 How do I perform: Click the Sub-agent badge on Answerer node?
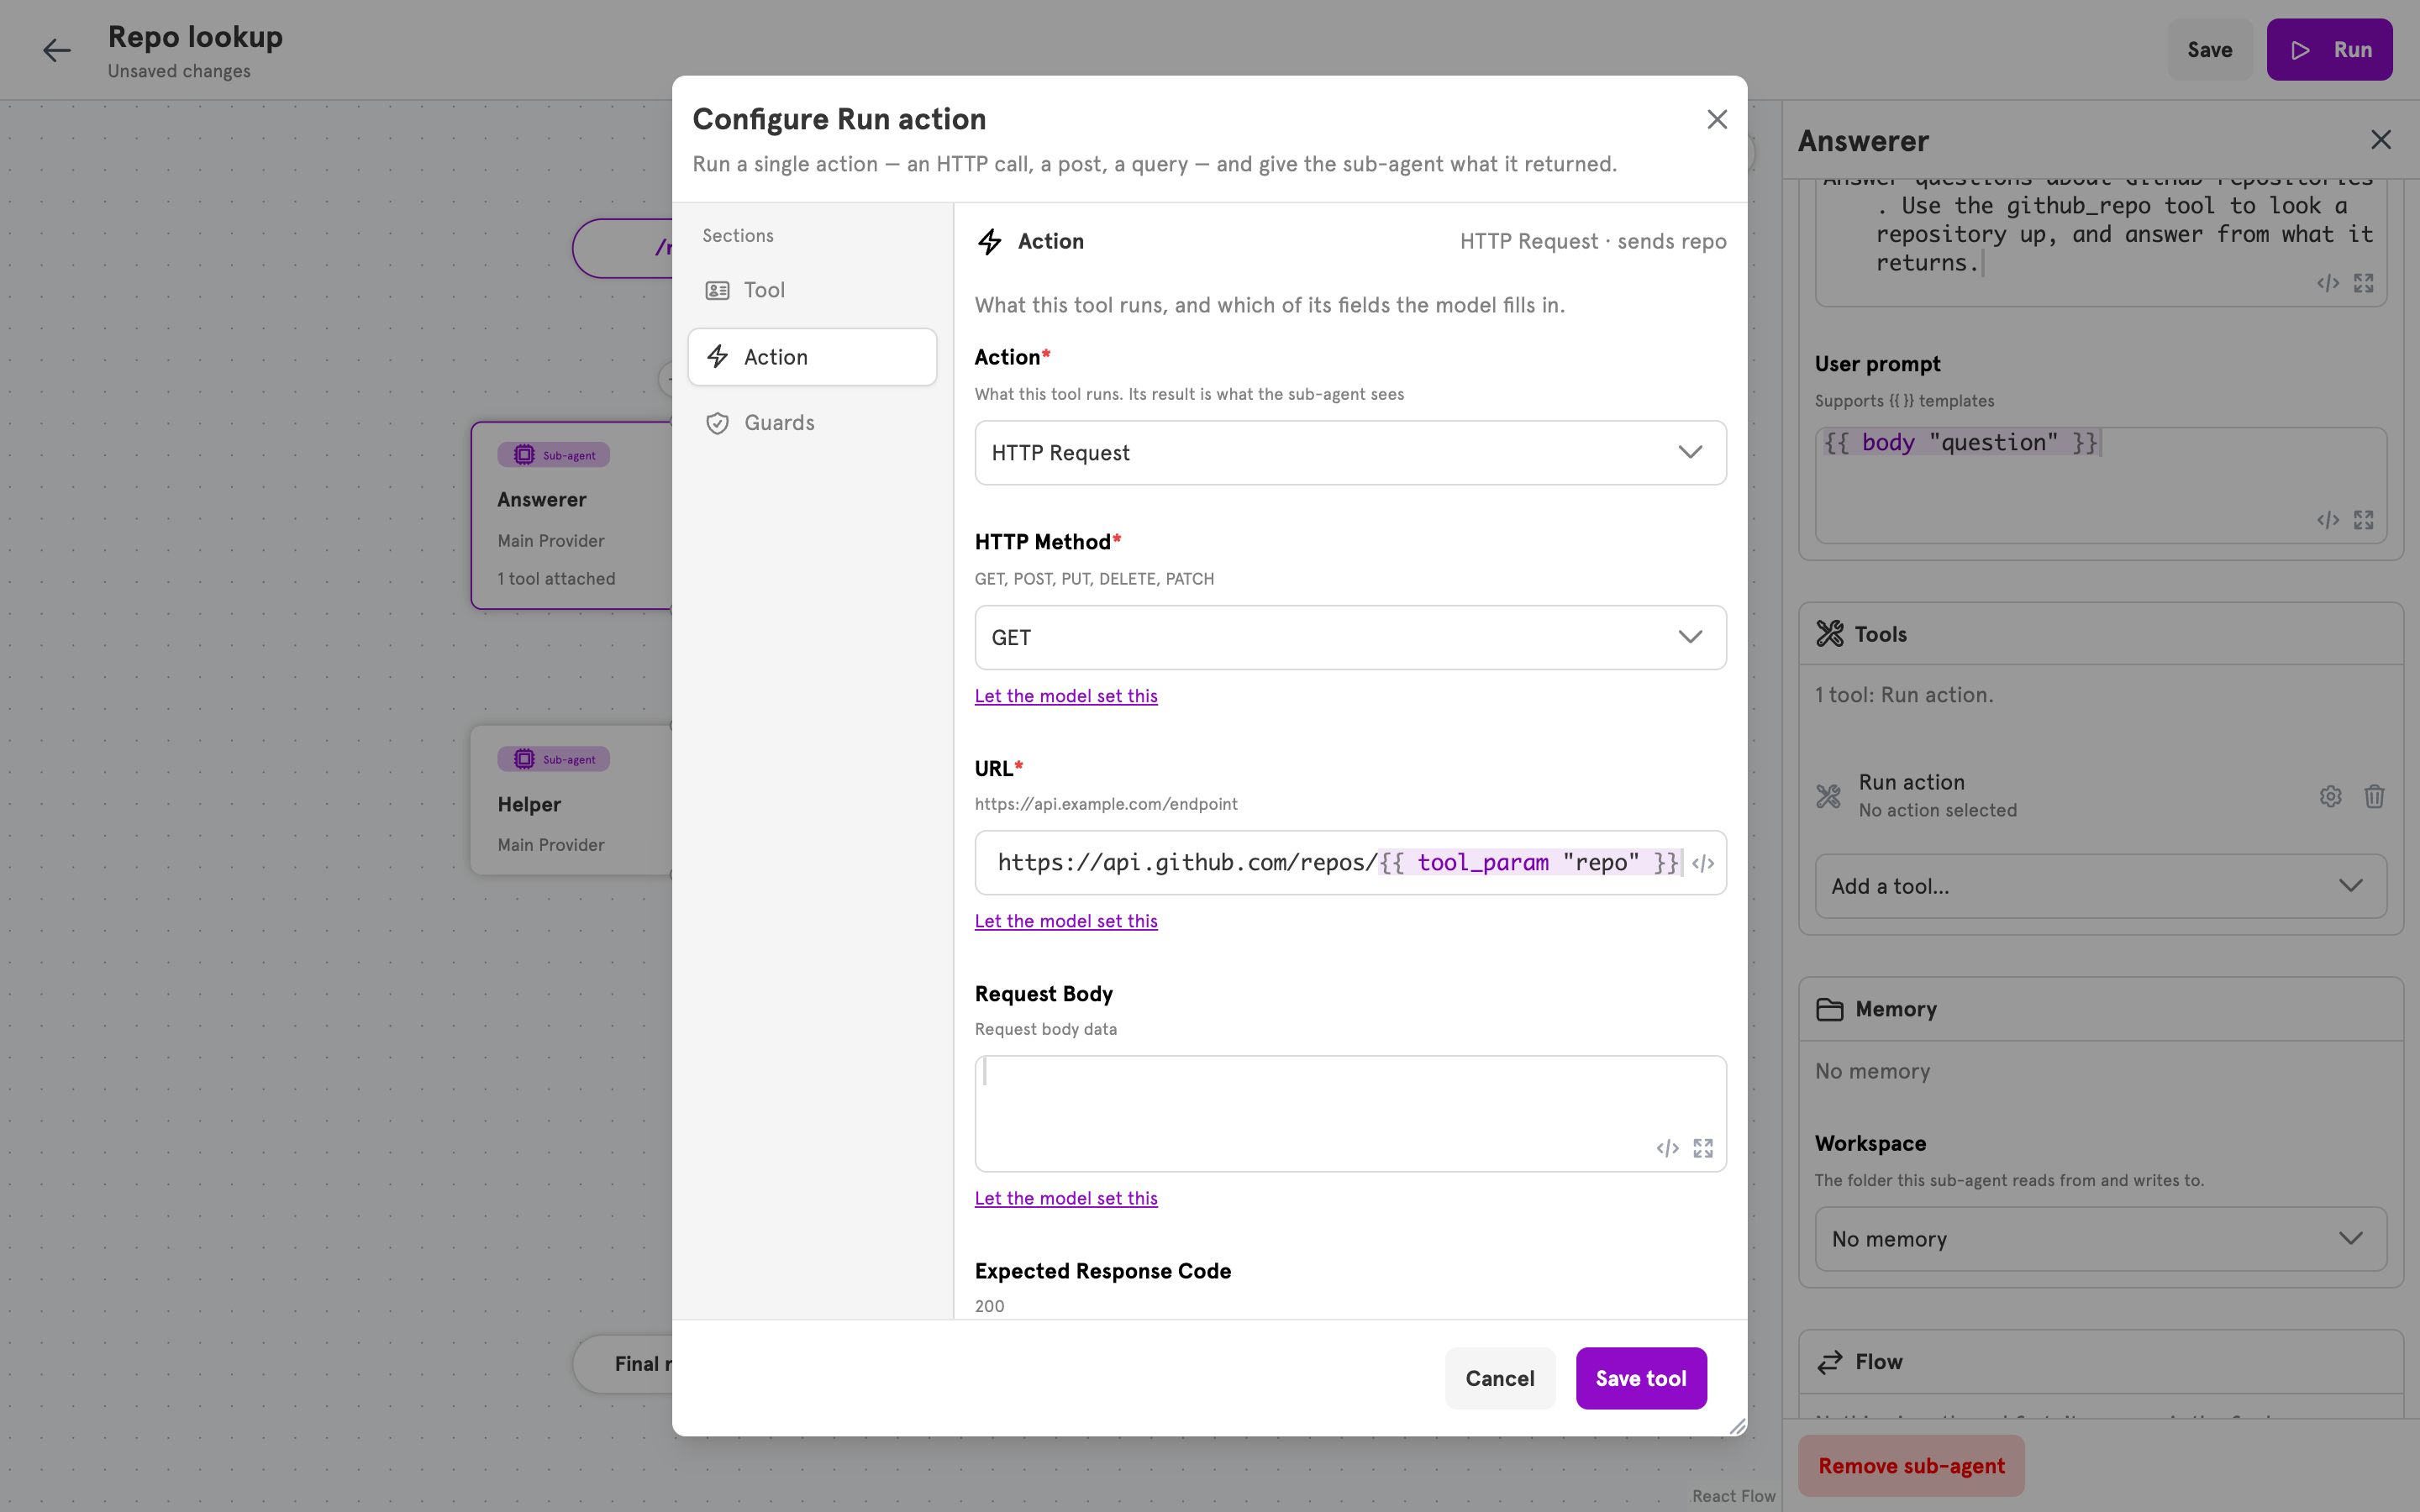[x=553, y=455]
